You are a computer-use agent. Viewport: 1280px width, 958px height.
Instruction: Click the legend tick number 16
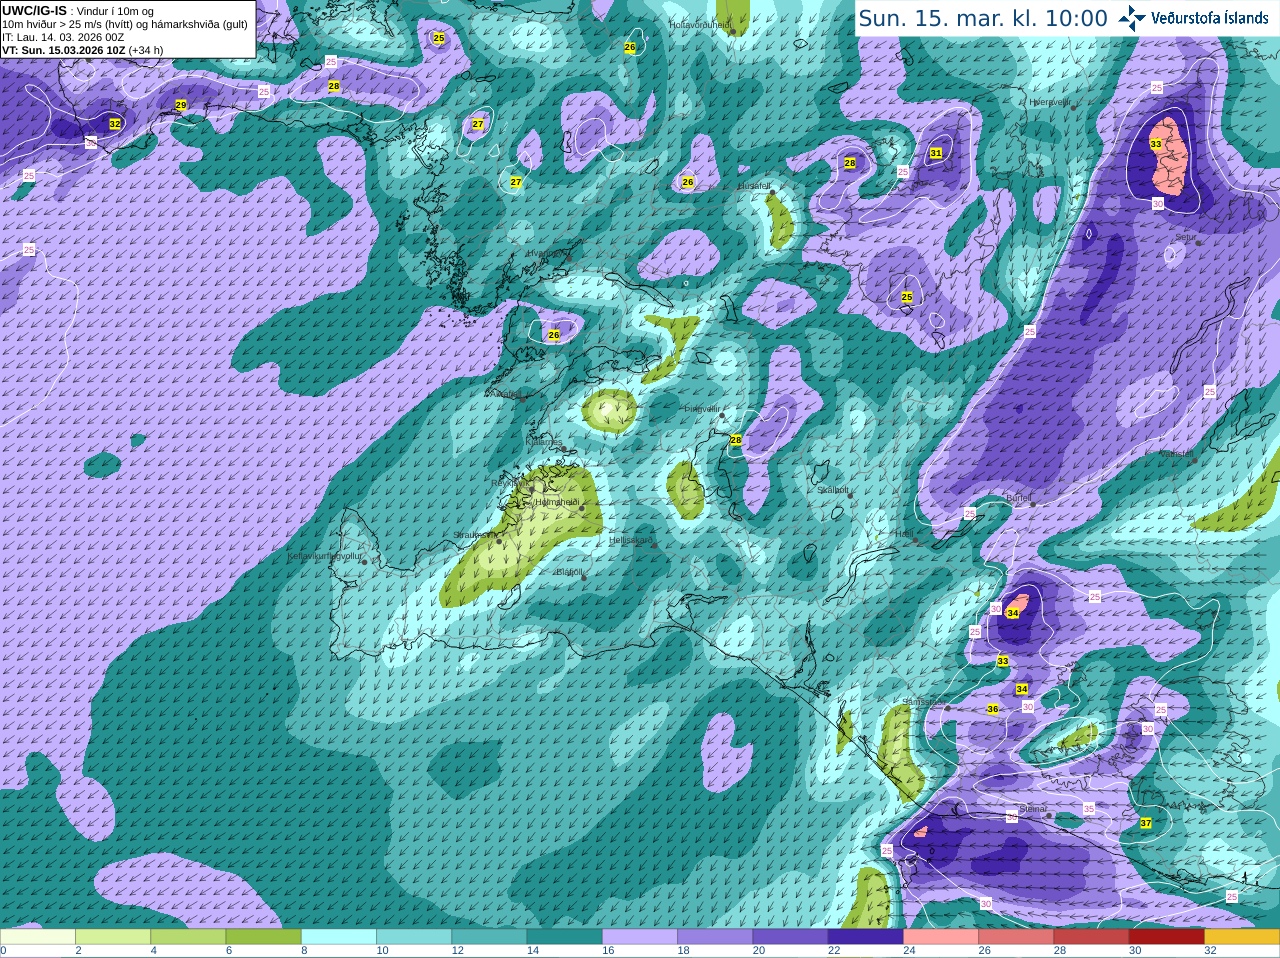tap(608, 951)
